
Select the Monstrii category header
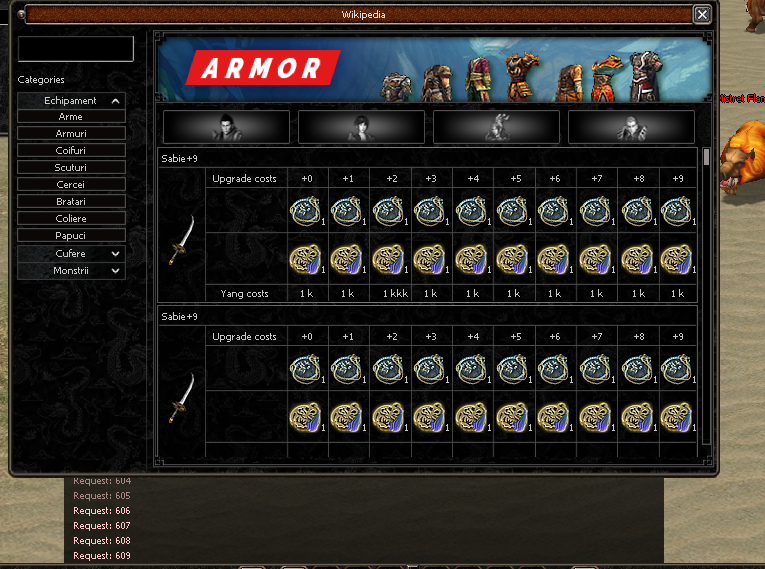point(71,271)
